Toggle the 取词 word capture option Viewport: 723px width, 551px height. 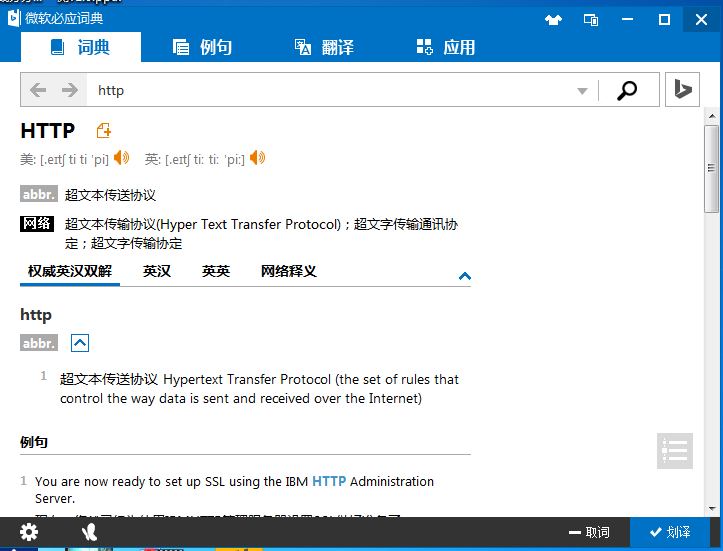point(589,533)
